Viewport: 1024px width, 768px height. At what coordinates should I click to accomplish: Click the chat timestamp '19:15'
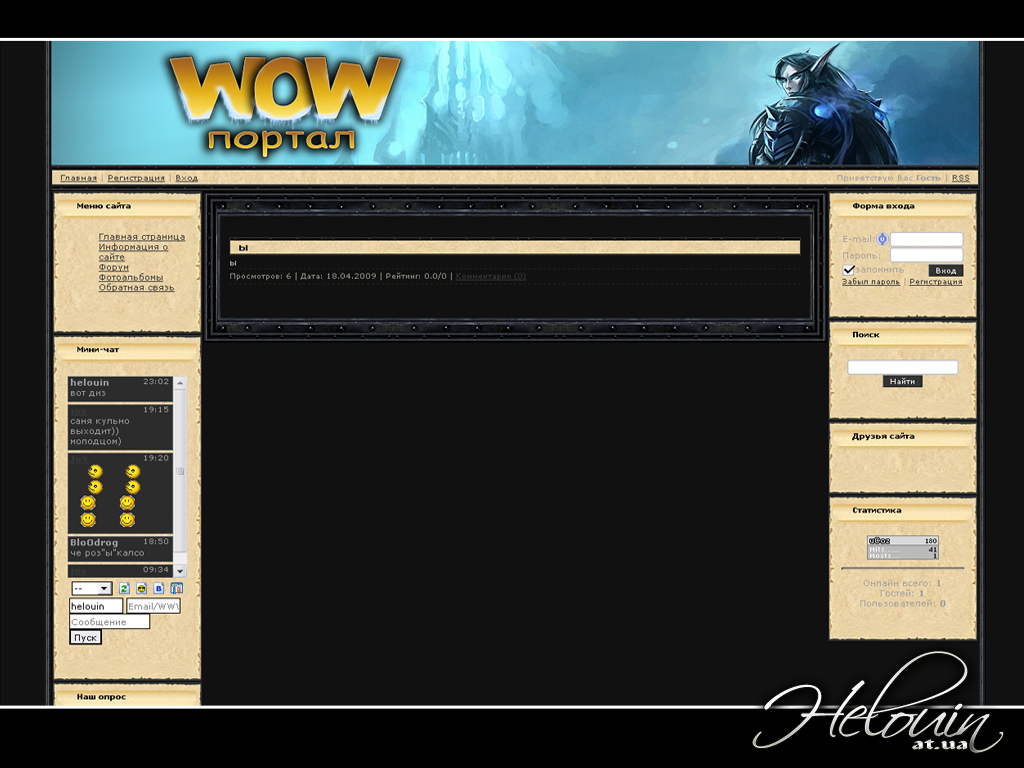156,409
